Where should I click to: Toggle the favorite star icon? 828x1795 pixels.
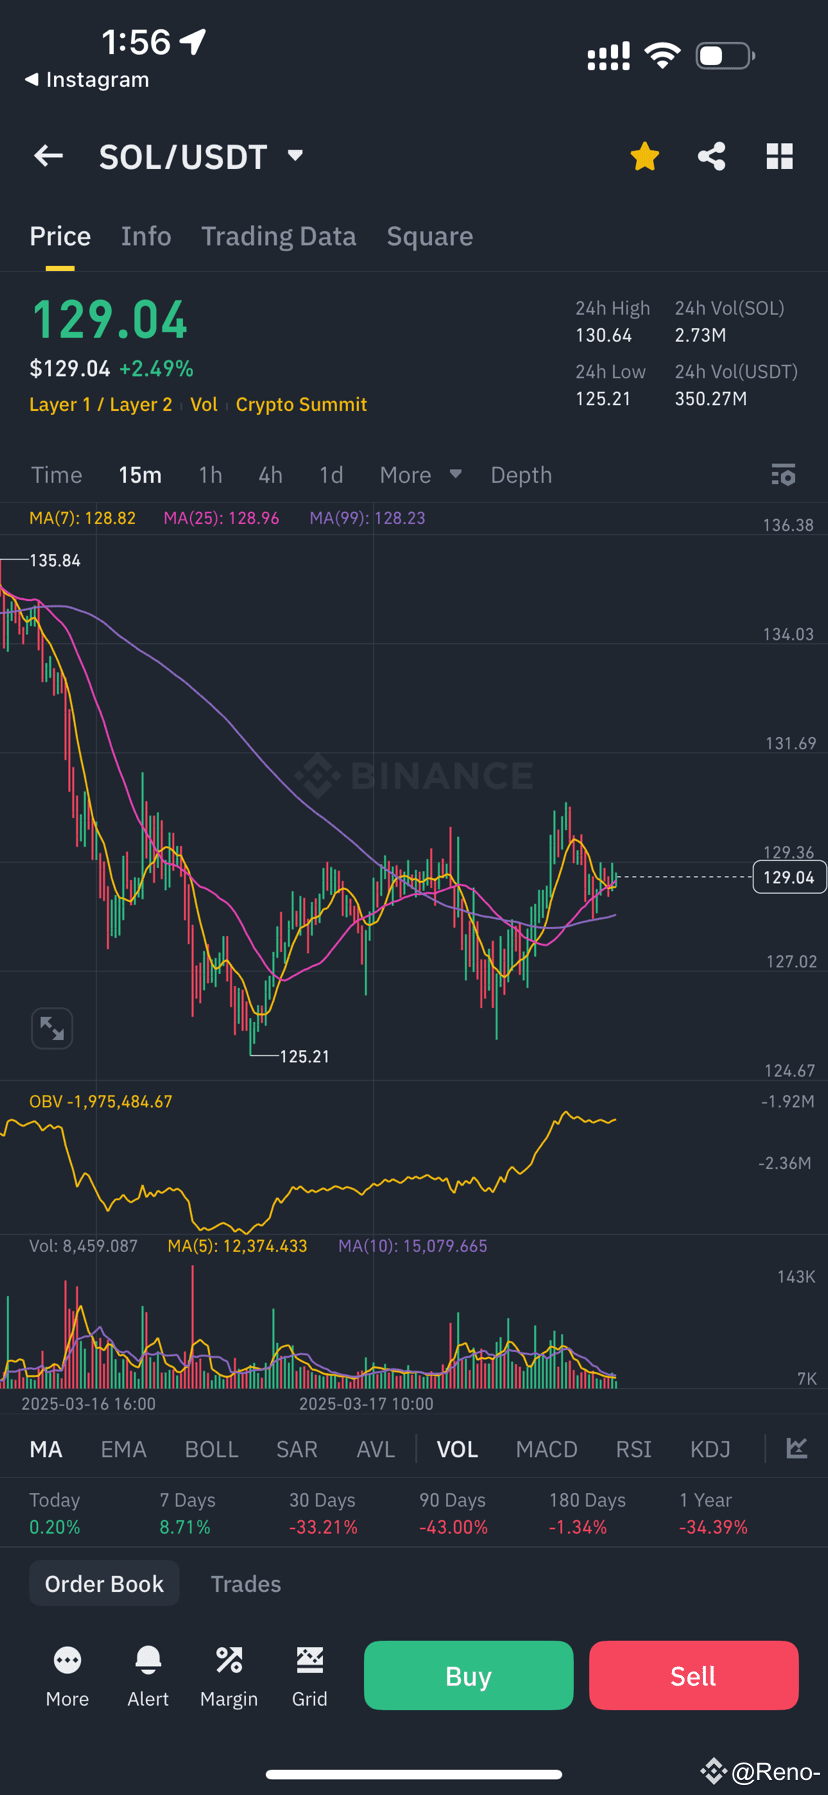coord(645,156)
